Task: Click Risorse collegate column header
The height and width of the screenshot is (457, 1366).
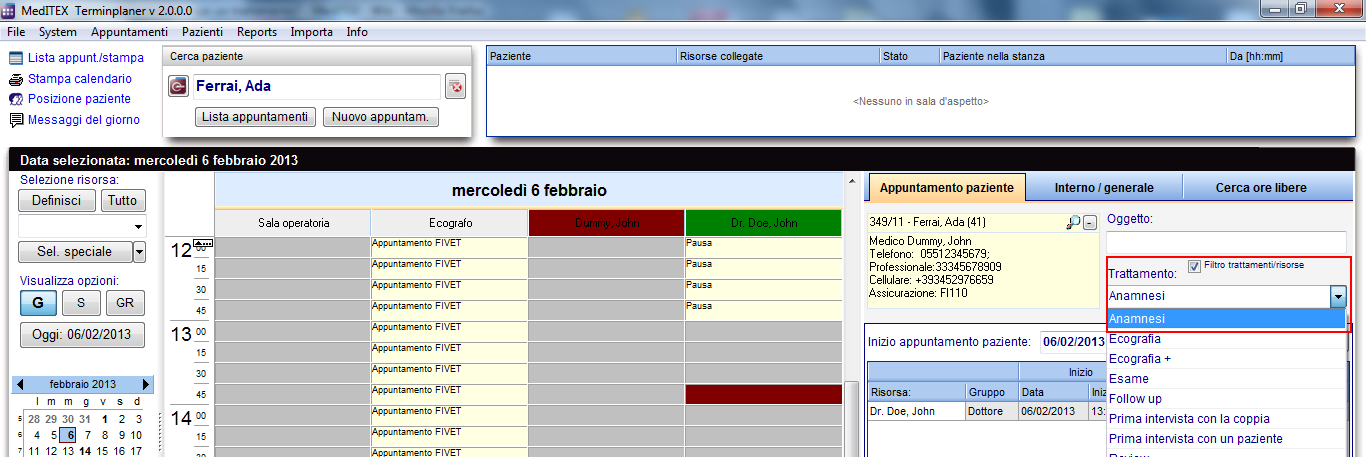Action: (777, 56)
